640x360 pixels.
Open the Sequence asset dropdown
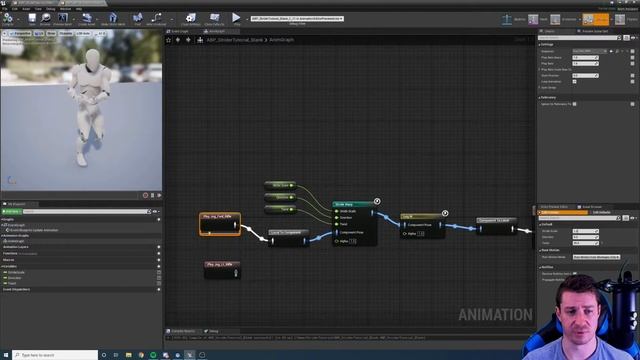point(589,51)
